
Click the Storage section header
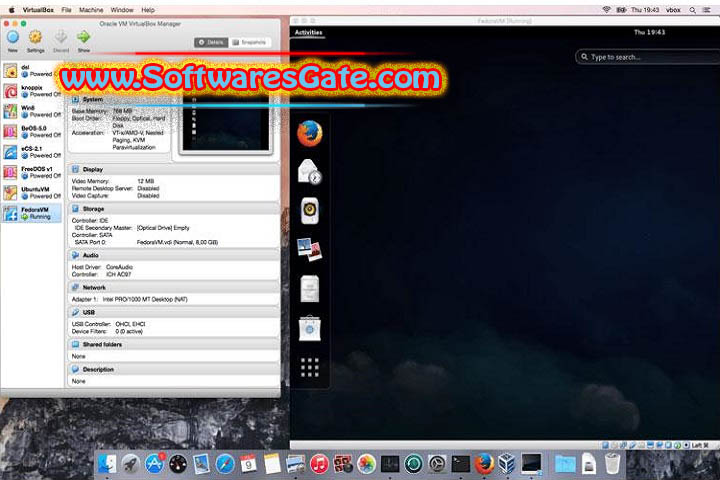pyautogui.click(x=174, y=209)
